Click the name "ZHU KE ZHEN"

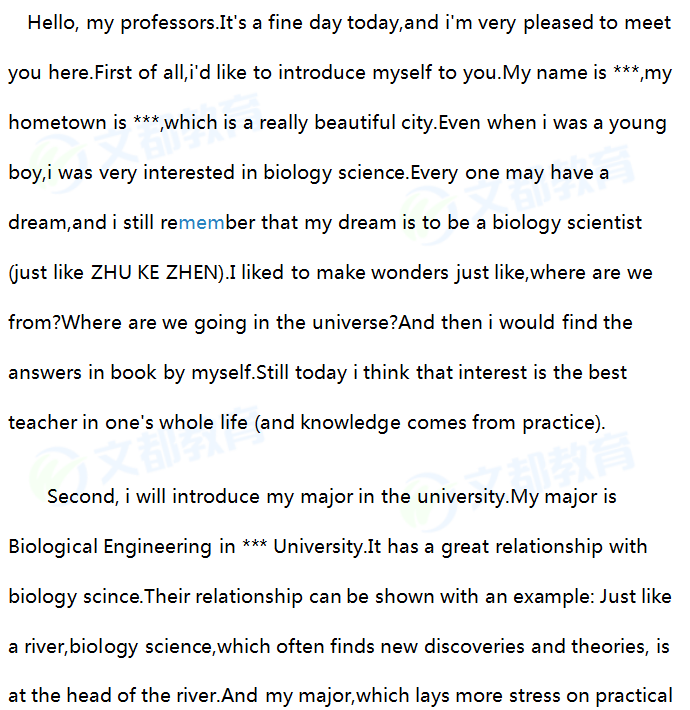(x=155, y=272)
